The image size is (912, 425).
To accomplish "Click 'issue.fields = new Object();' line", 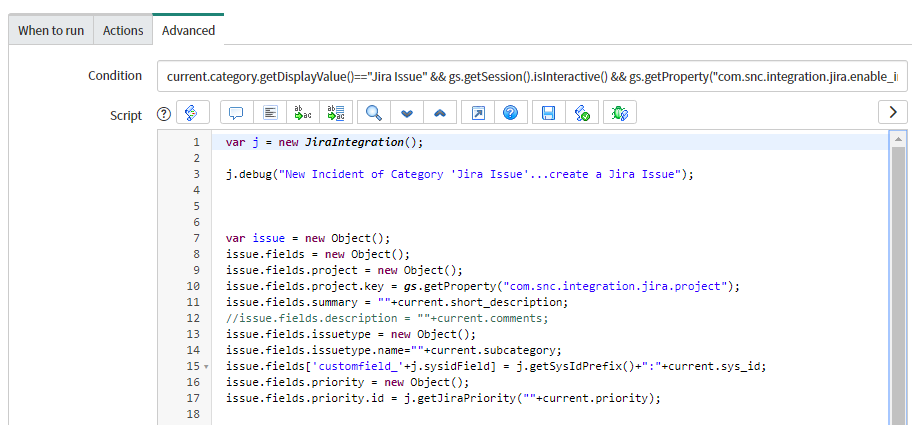I will tap(318, 254).
